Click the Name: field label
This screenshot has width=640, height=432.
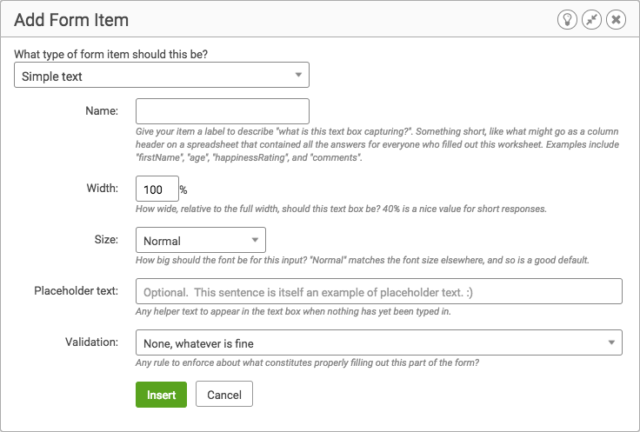click(102, 111)
